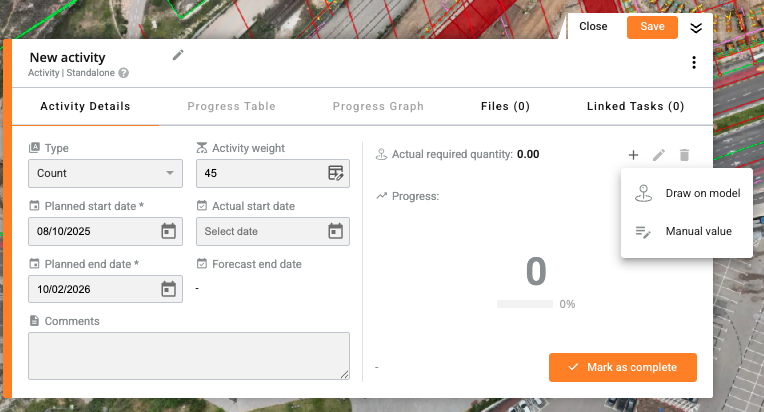
Task: Collapse the panel with double chevron
Action: (696, 28)
